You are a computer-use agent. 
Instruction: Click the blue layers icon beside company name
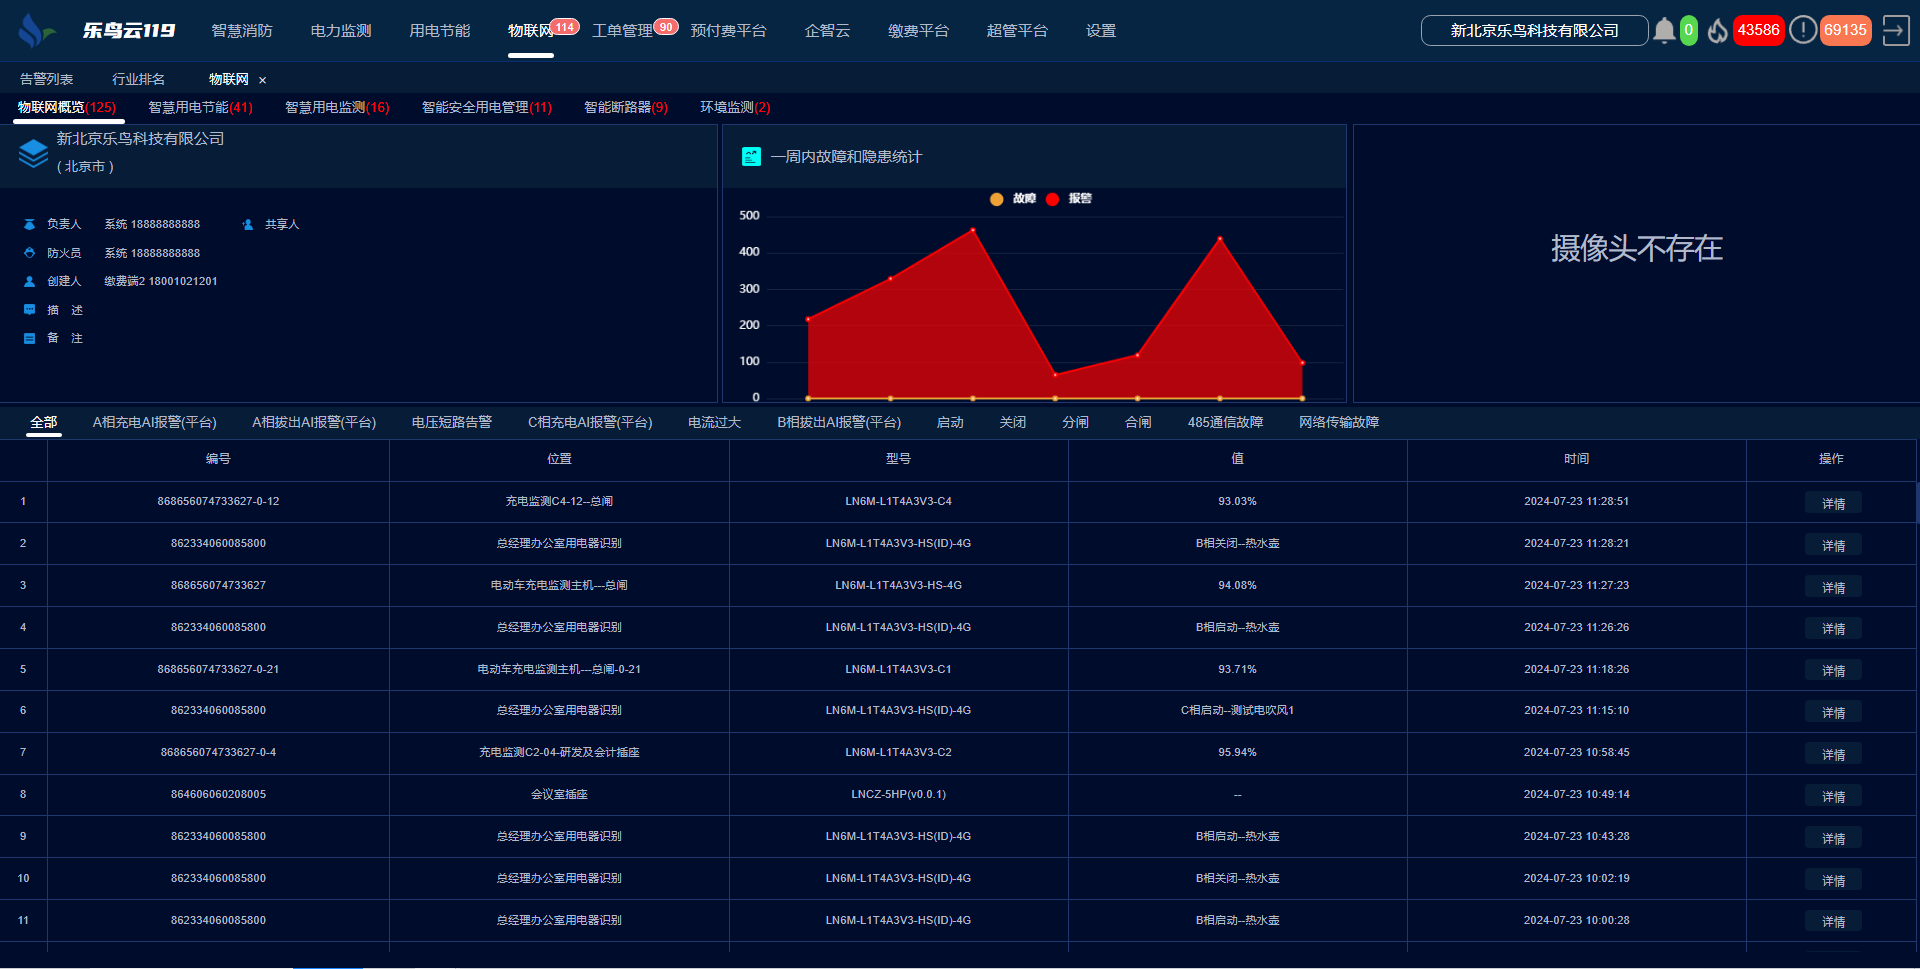(33, 153)
